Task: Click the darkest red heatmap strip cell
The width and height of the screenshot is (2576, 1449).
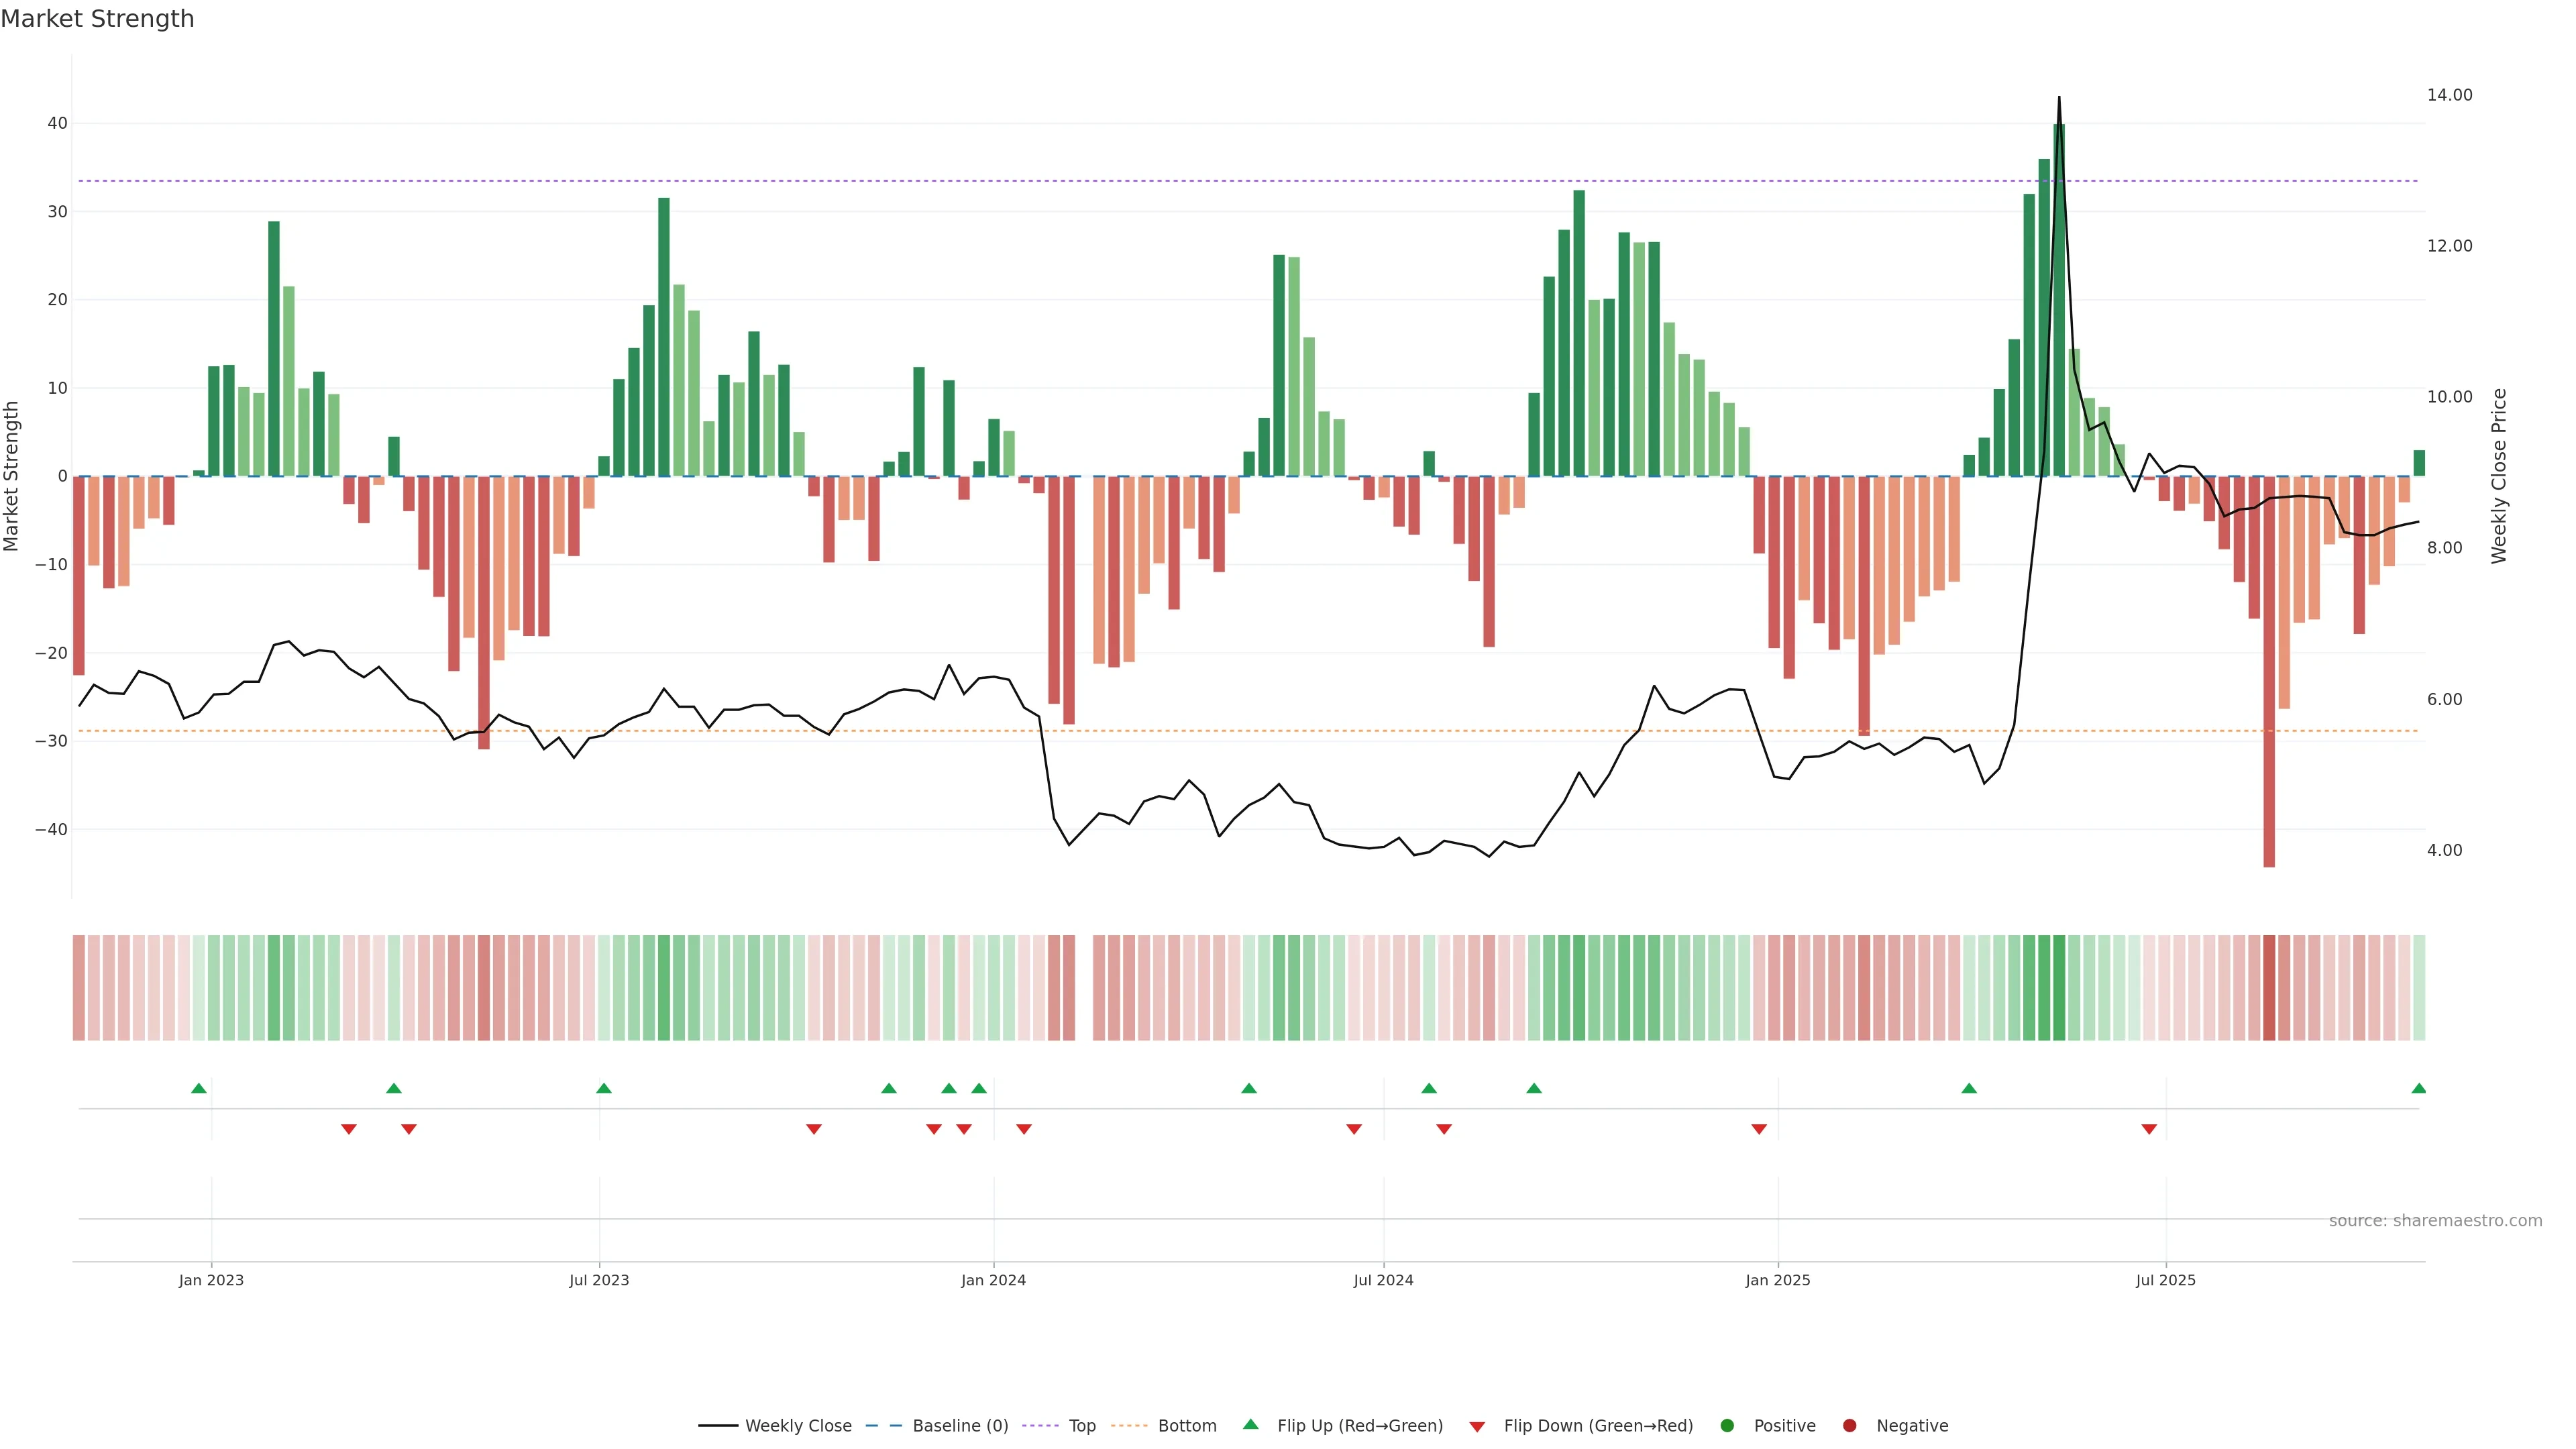Action: (2269, 988)
